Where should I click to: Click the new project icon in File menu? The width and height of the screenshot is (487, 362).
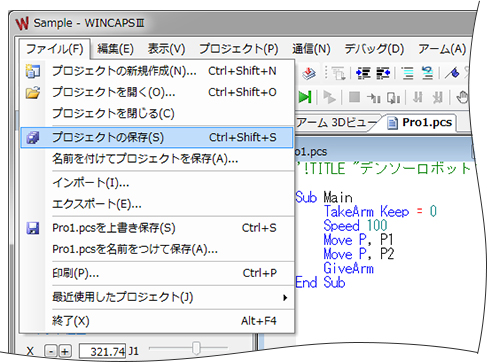coord(33,71)
